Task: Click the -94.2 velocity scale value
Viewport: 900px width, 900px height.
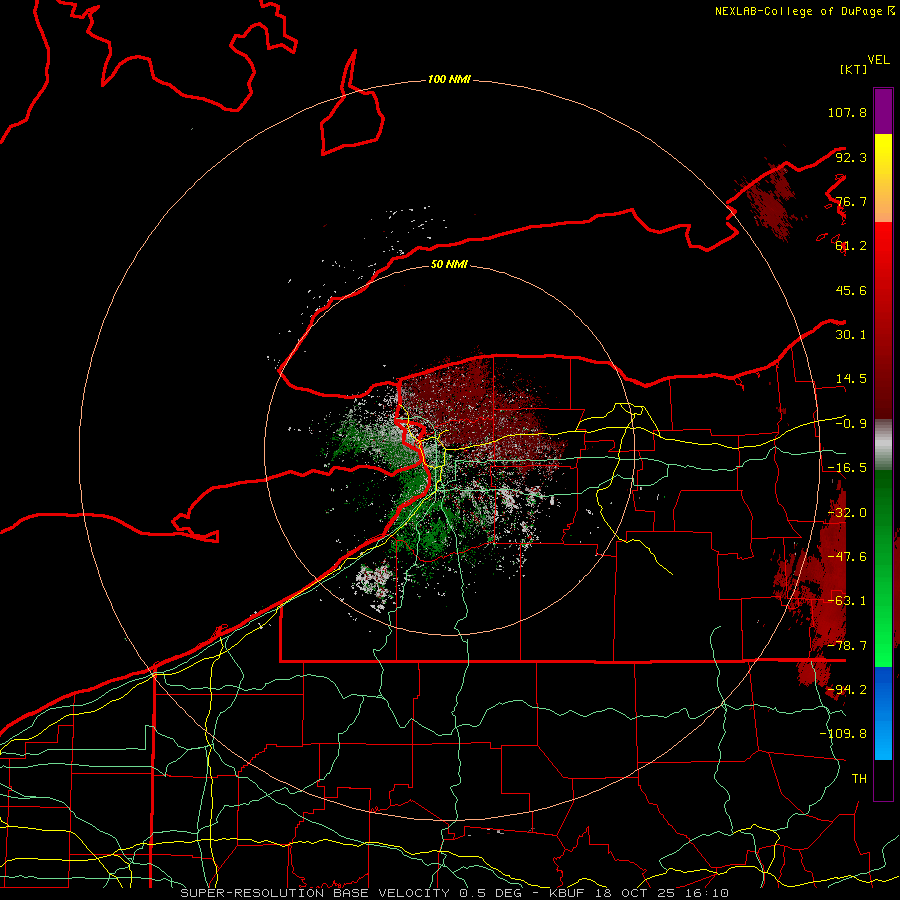Action: pyautogui.click(x=847, y=689)
